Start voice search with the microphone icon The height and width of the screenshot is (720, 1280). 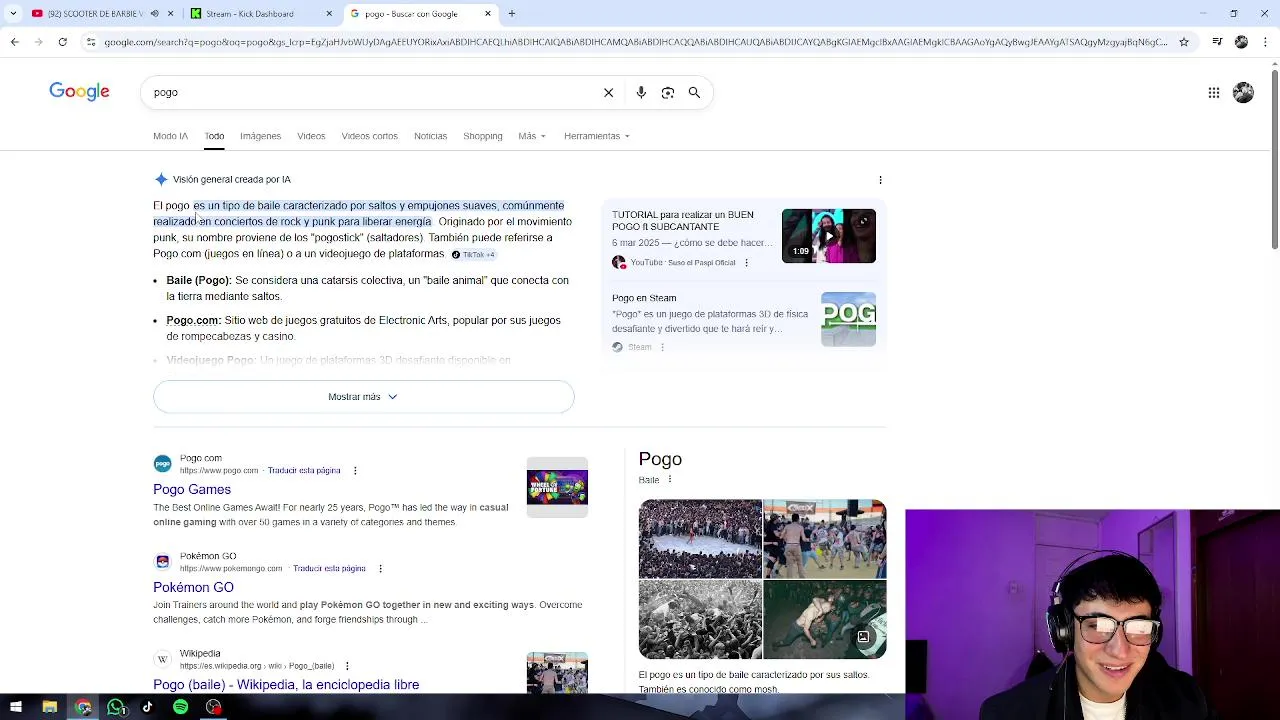tap(641, 93)
